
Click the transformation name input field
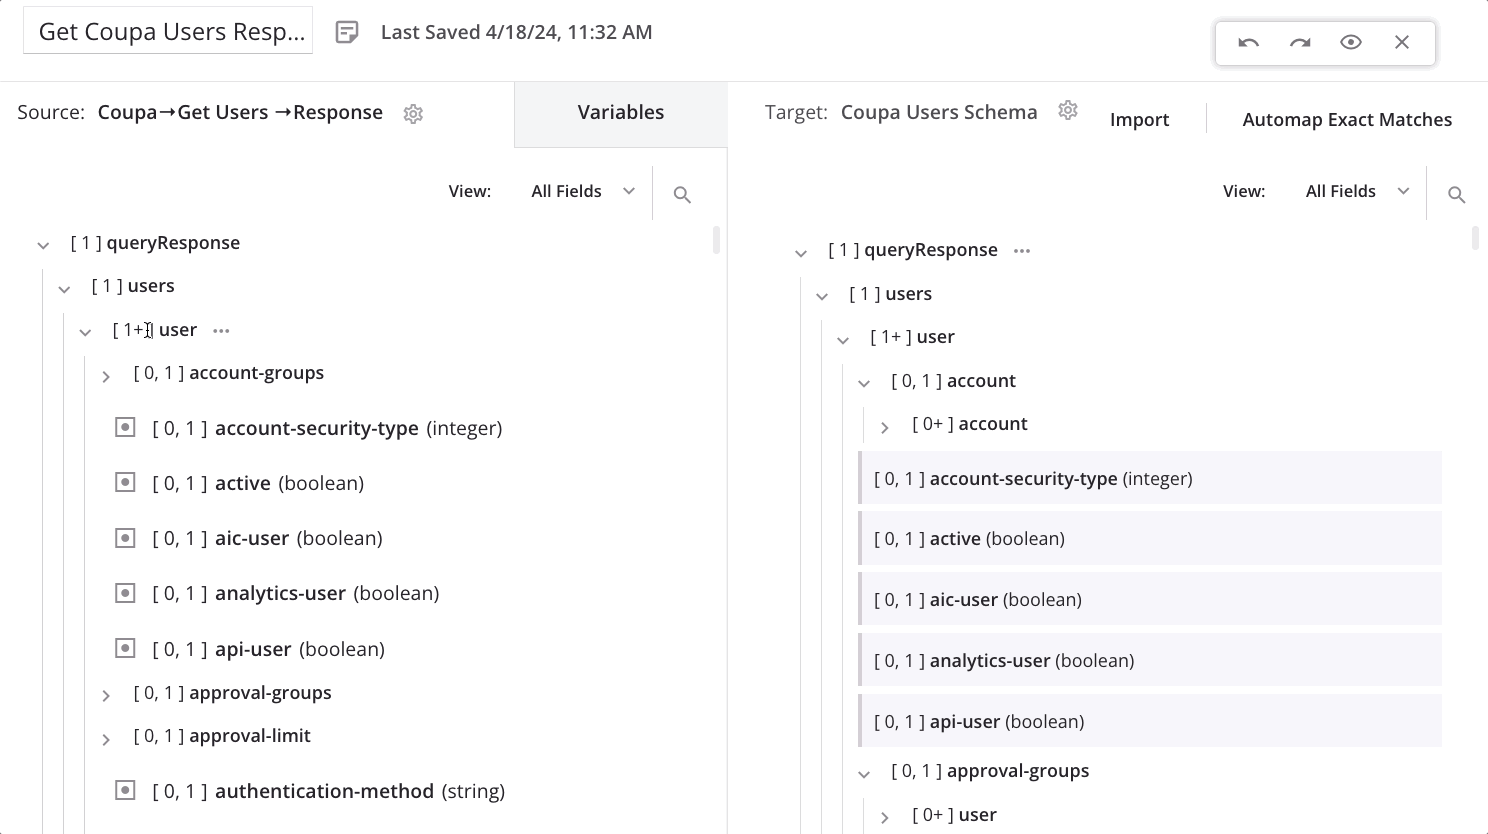click(168, 32)
